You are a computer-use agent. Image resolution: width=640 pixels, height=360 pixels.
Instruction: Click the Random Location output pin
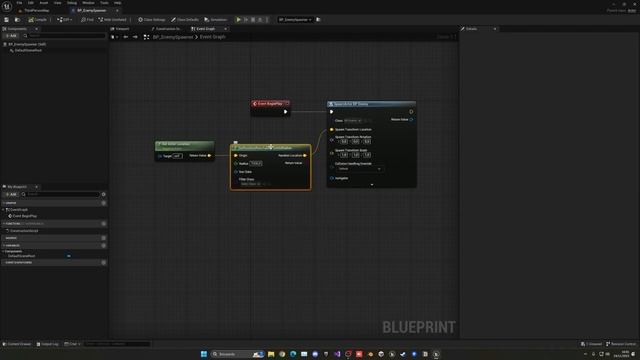(305, 156)
